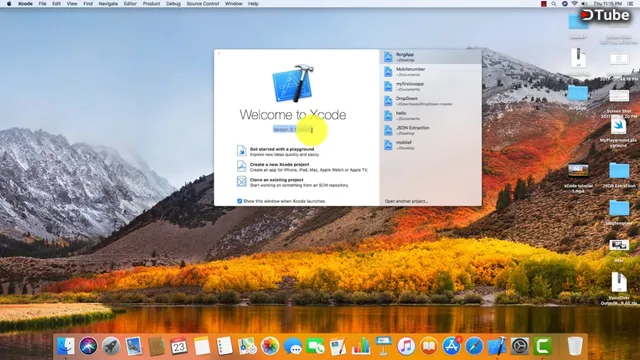Open the Editor menu
Viewport: 640px width, 360px height.
tap(130, 4)
